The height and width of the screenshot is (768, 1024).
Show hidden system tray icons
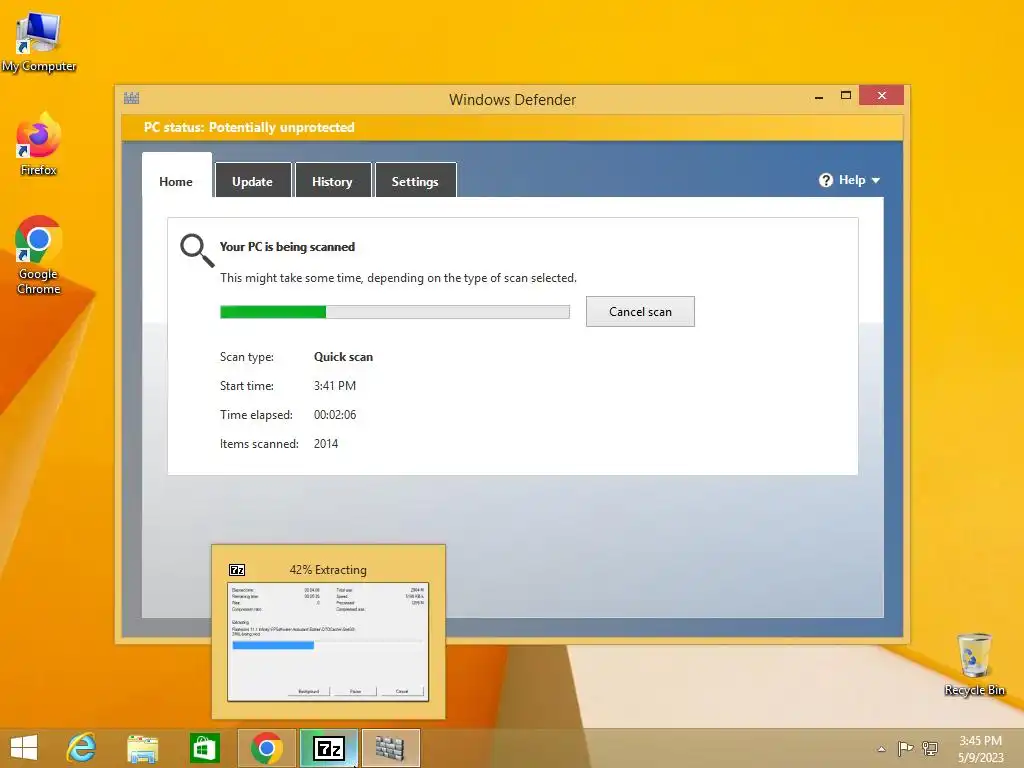click(882, 749)
